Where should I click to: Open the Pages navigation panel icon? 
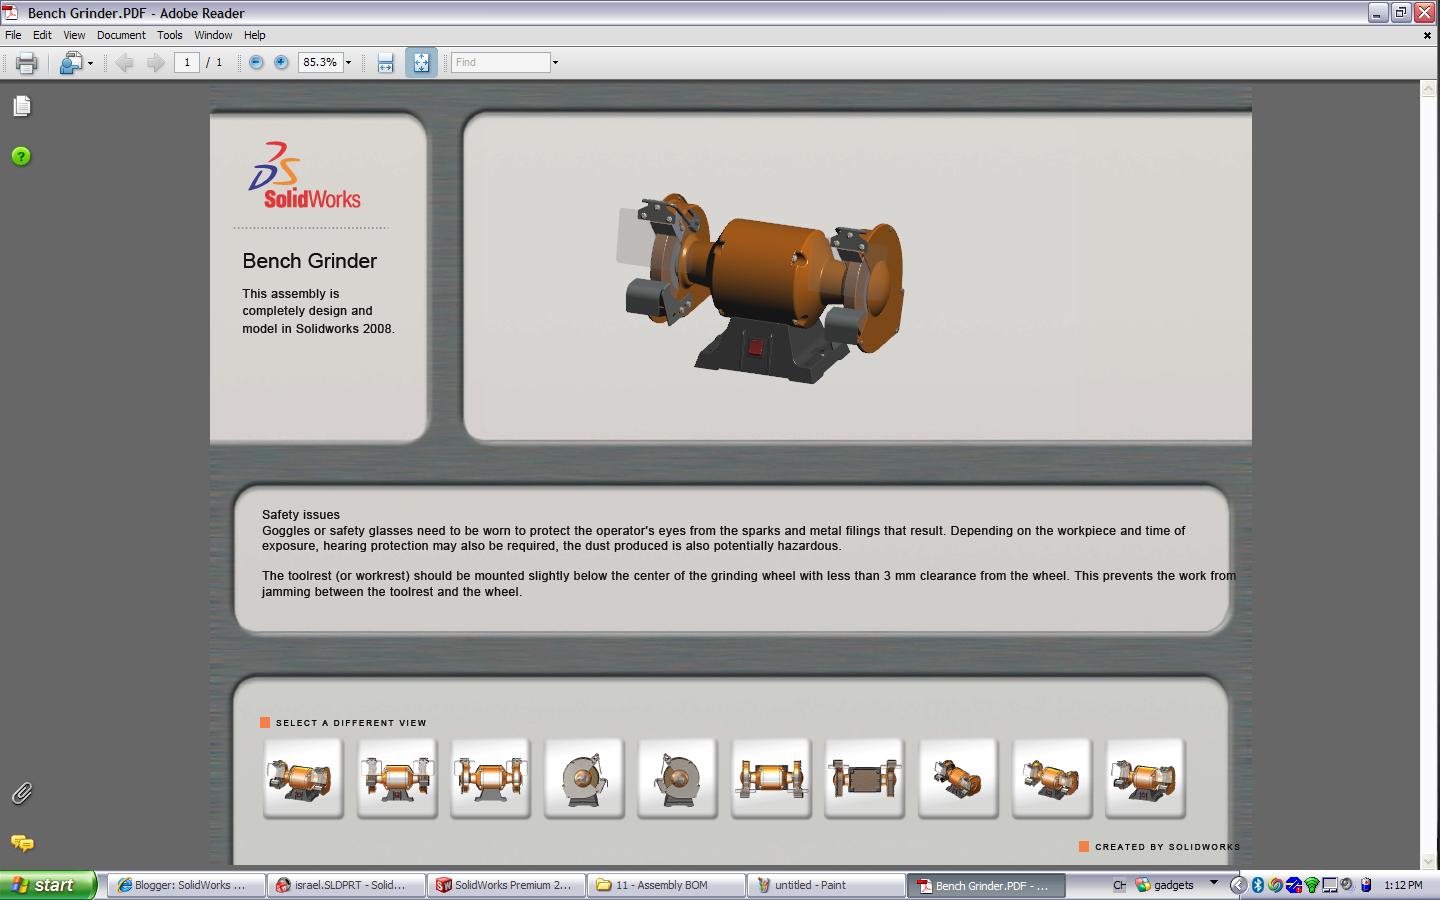pos(22,106)
